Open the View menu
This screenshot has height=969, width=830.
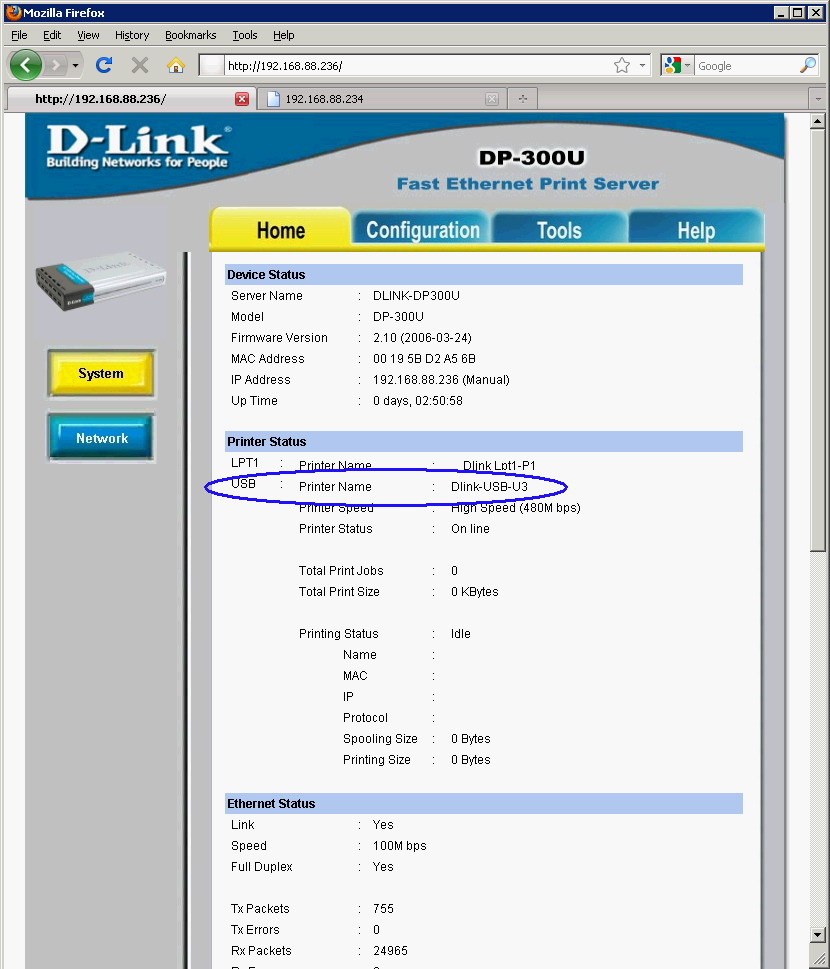pos(88,35)
